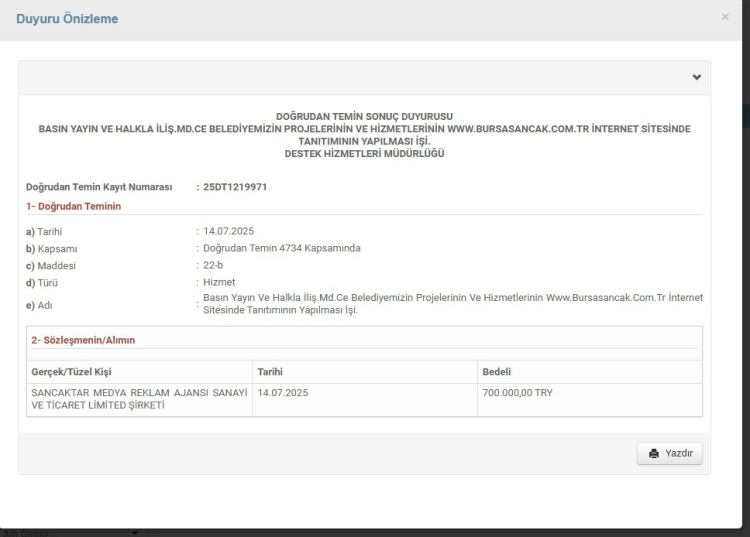Click the Bedeli column header
The width and height of the screenshot is (750, 537).
[x=498, y=372]
